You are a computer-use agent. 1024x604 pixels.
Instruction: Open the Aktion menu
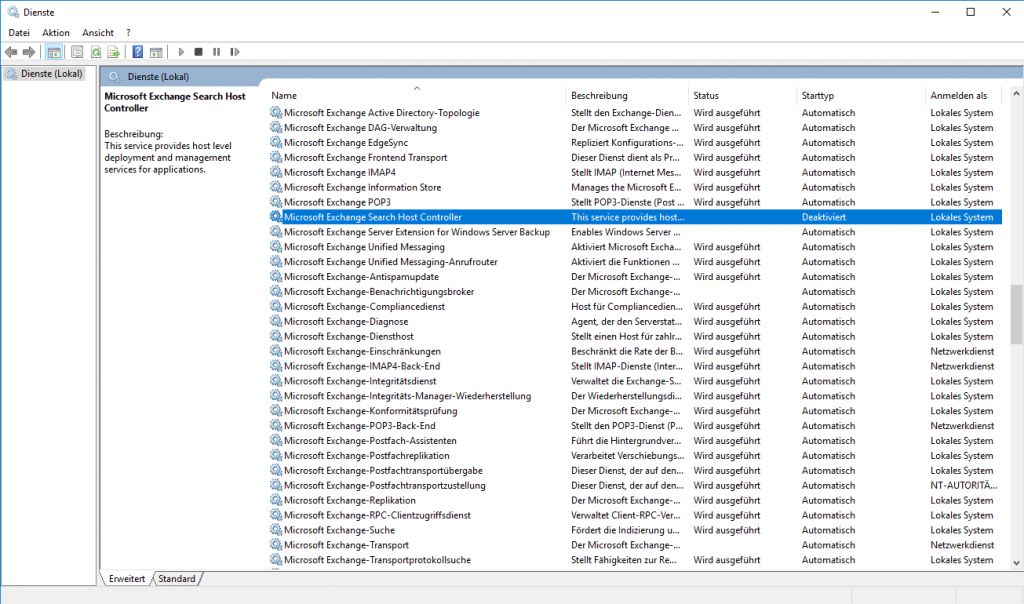click(56, 33)
